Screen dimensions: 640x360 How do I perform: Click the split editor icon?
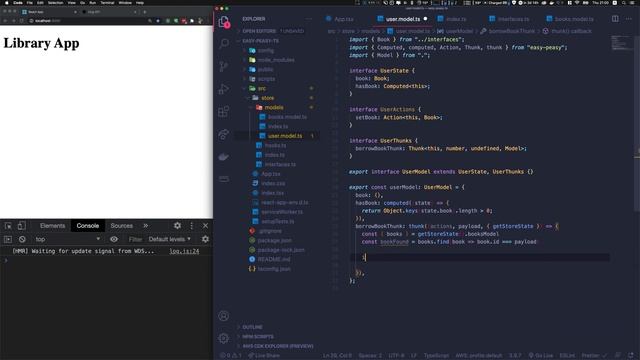[615, 19]
